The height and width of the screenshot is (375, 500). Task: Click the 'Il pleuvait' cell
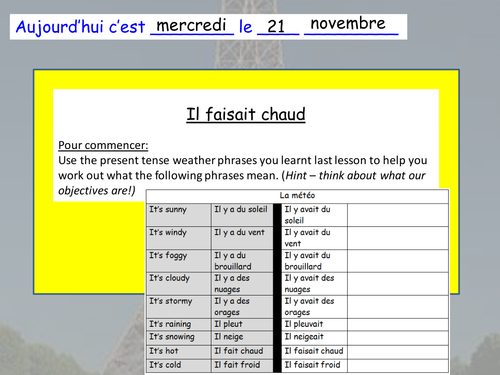pos(314,324)
